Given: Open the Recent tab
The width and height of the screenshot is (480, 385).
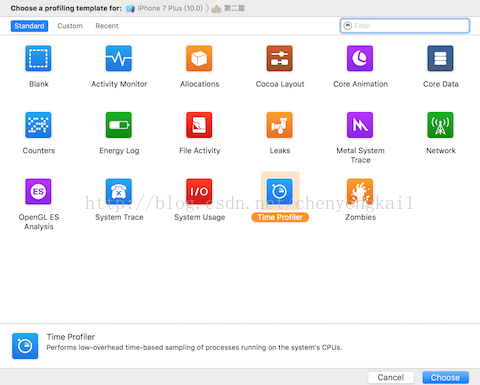Looking at the screenshot, I should point(107,26).
